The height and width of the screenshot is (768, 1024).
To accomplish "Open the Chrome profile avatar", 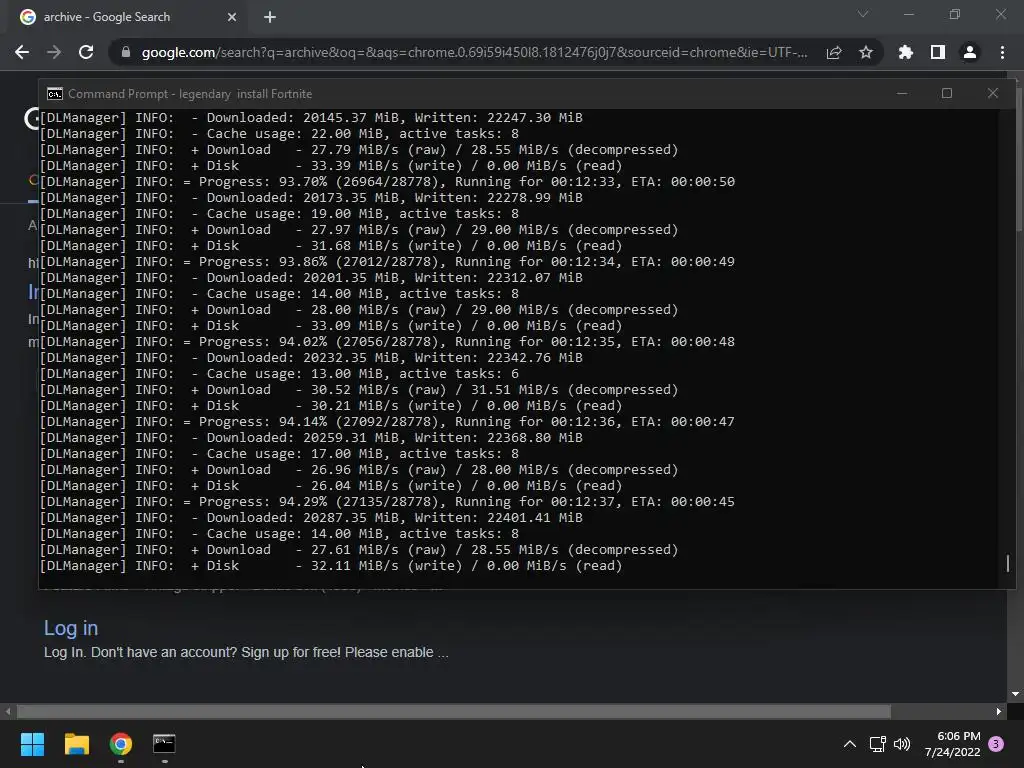I will pyautogui.click(x=970, y=52).
